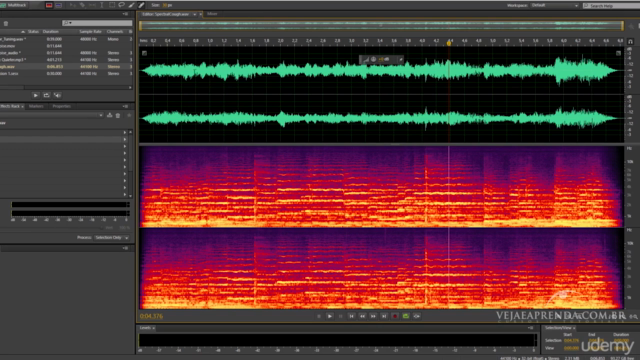
Task: Toggle the Spectral Pitch Display button
Action: point(58,5)
